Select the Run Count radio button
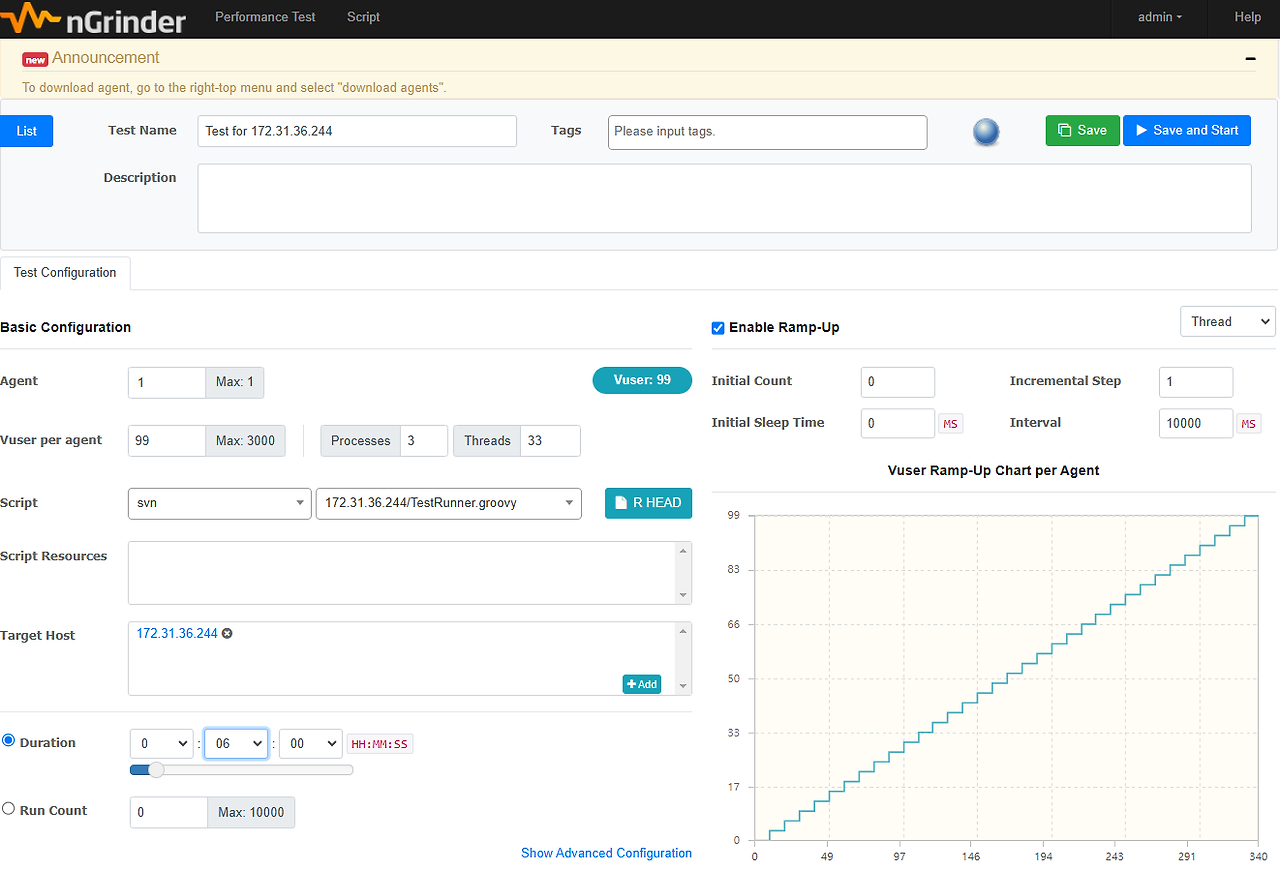This screenshot has width=1280, height=871. [x=9, y=809]
